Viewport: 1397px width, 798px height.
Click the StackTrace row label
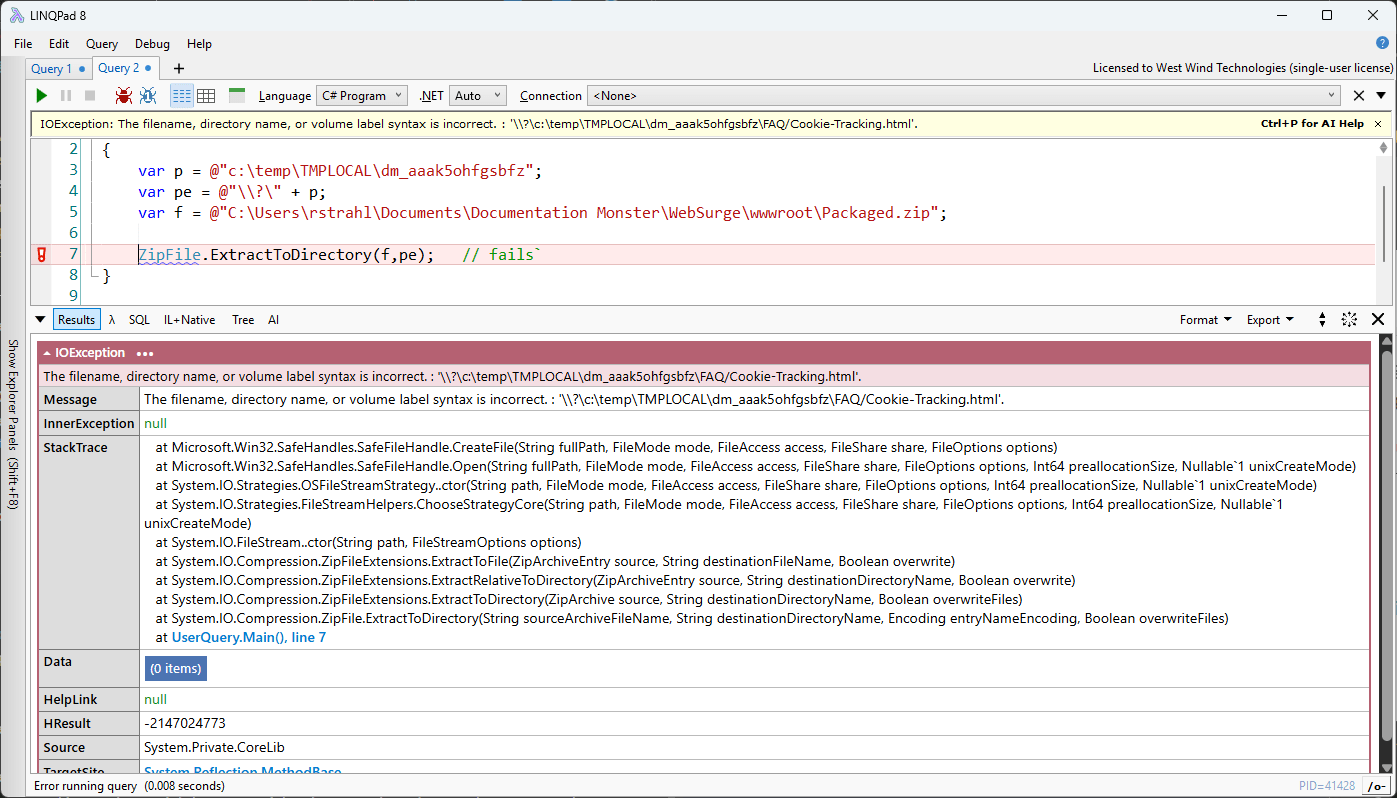(75, 447)
